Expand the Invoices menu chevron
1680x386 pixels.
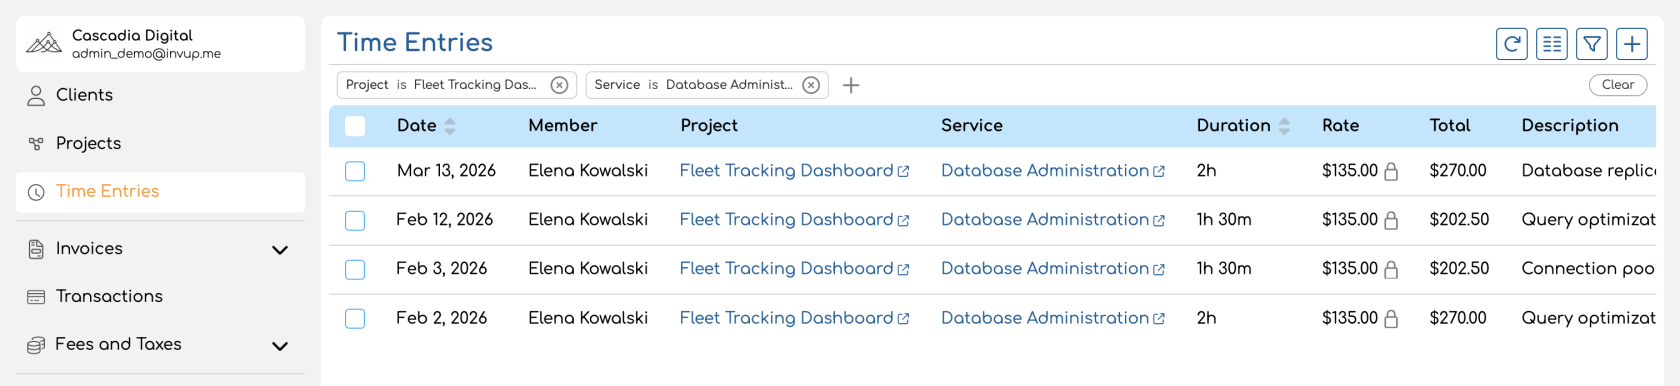(x=280, y=249)
